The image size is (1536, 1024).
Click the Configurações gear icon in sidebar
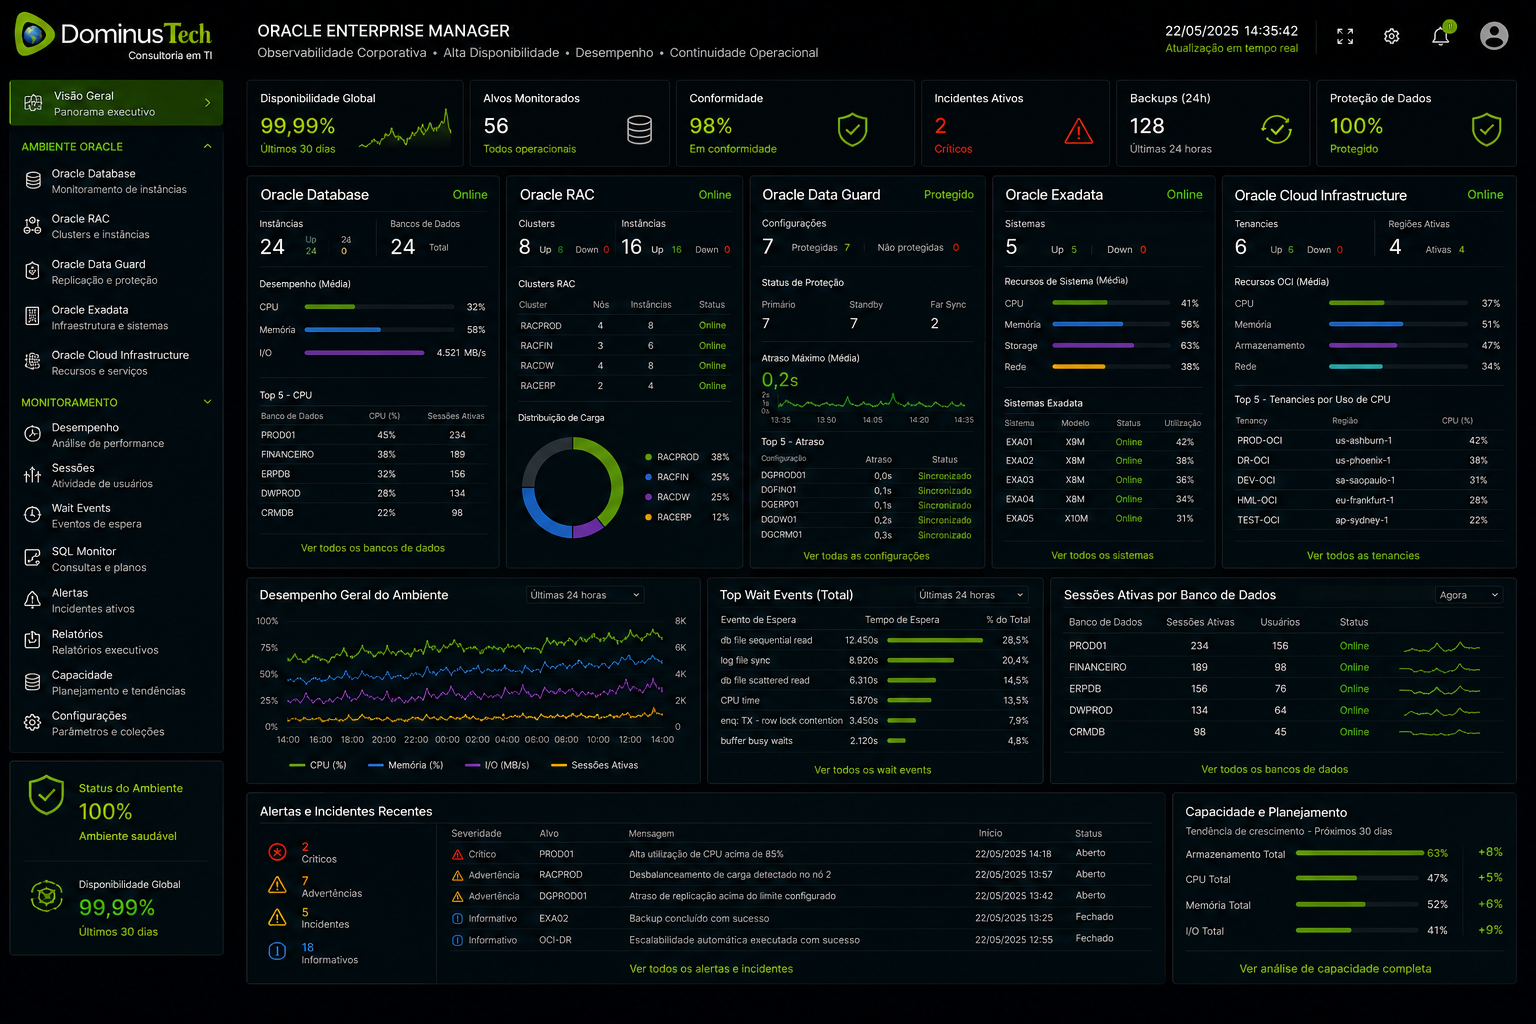(x=33, y=723)
